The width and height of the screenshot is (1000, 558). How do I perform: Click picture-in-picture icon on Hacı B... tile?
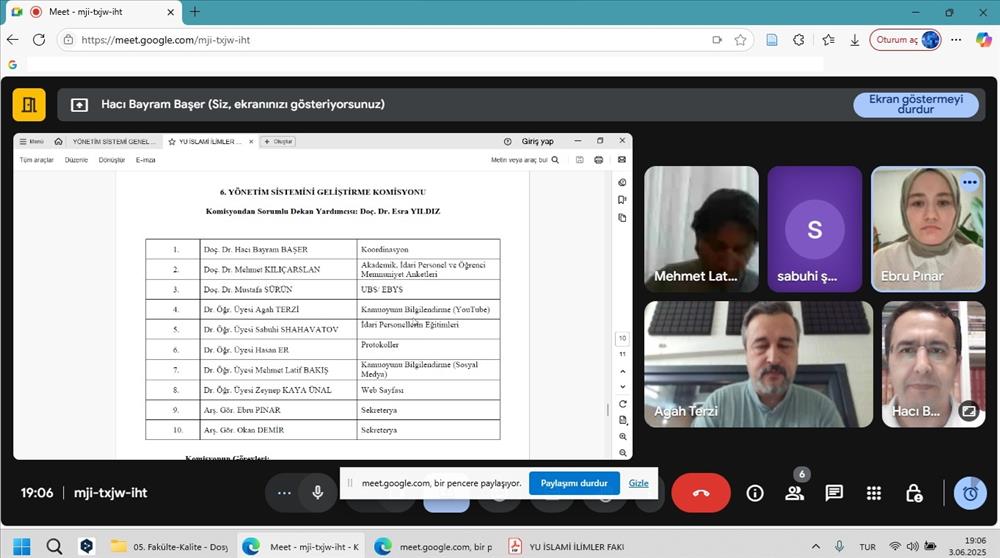(969, 411)
